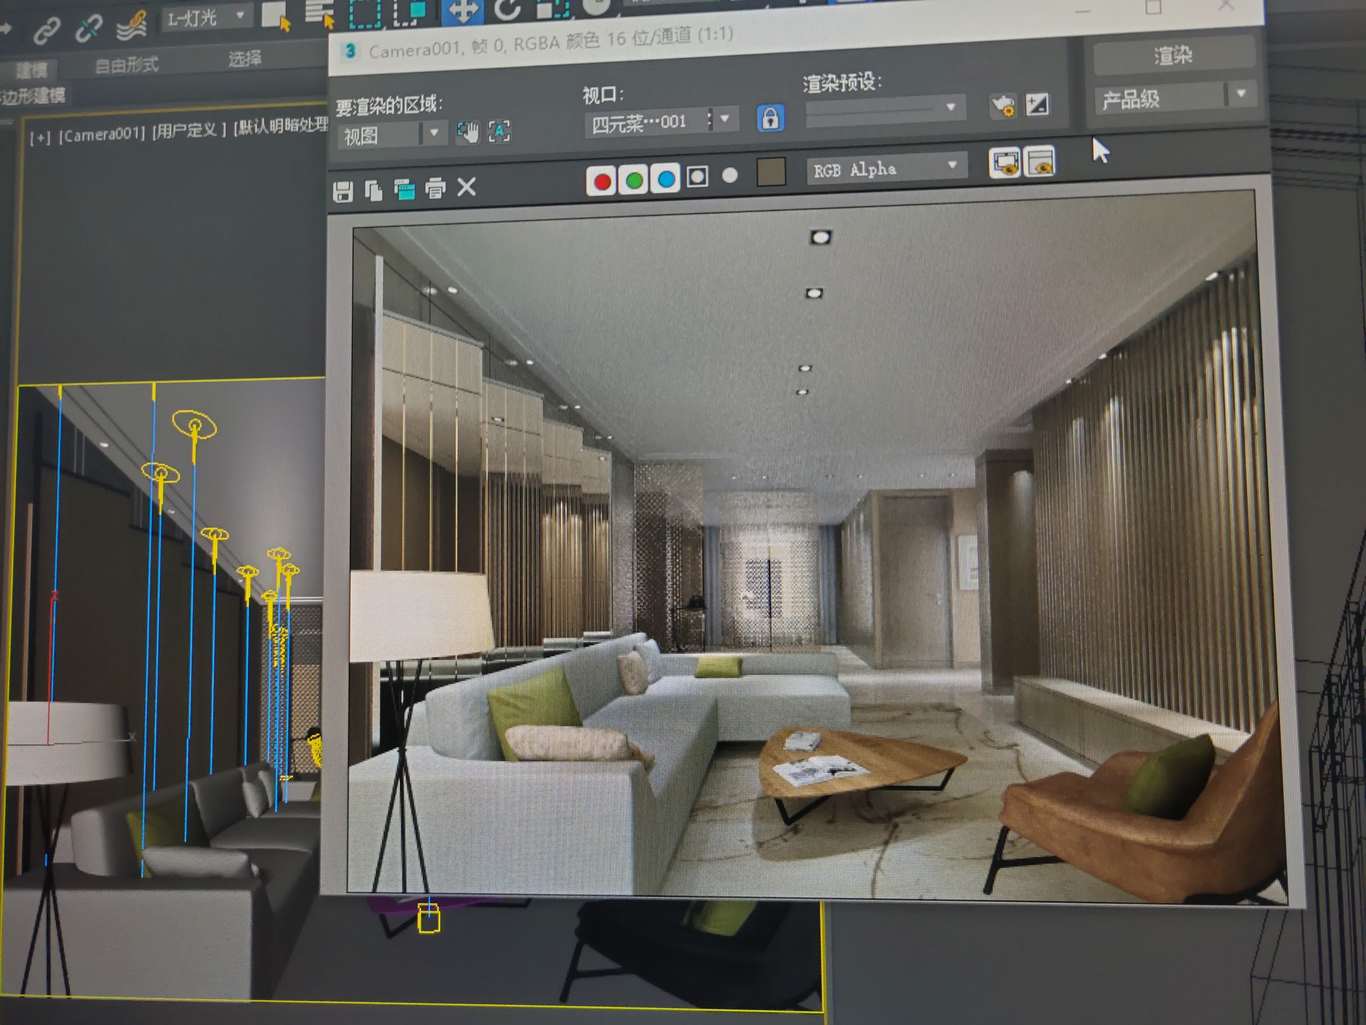
Task: Select the Bind to Space Warp tool
Action: click(x=132, y=25)
